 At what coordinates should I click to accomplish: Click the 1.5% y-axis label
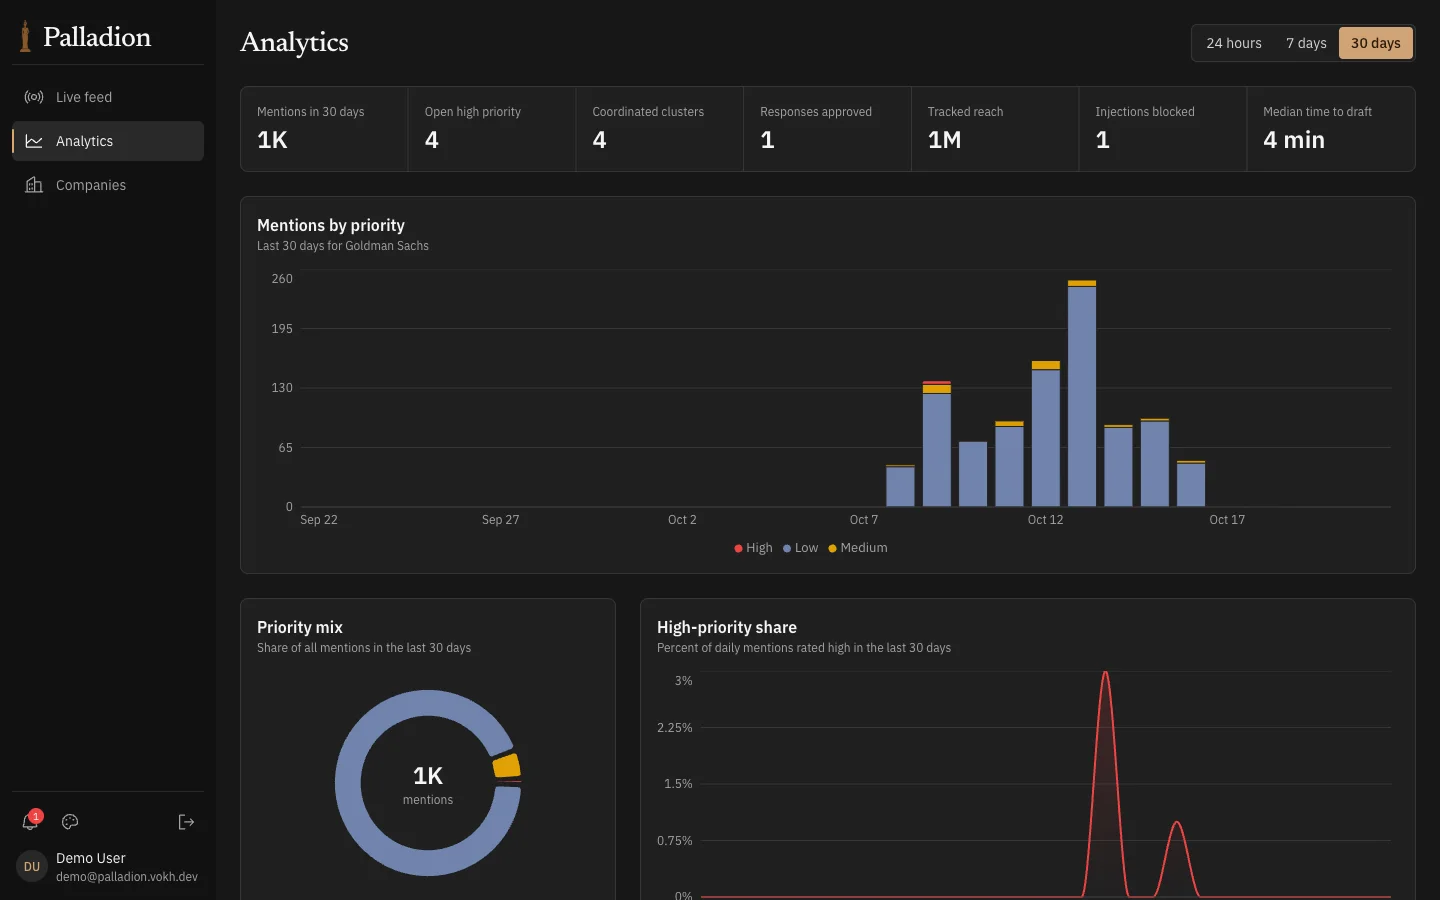click(x=678, y=784)
